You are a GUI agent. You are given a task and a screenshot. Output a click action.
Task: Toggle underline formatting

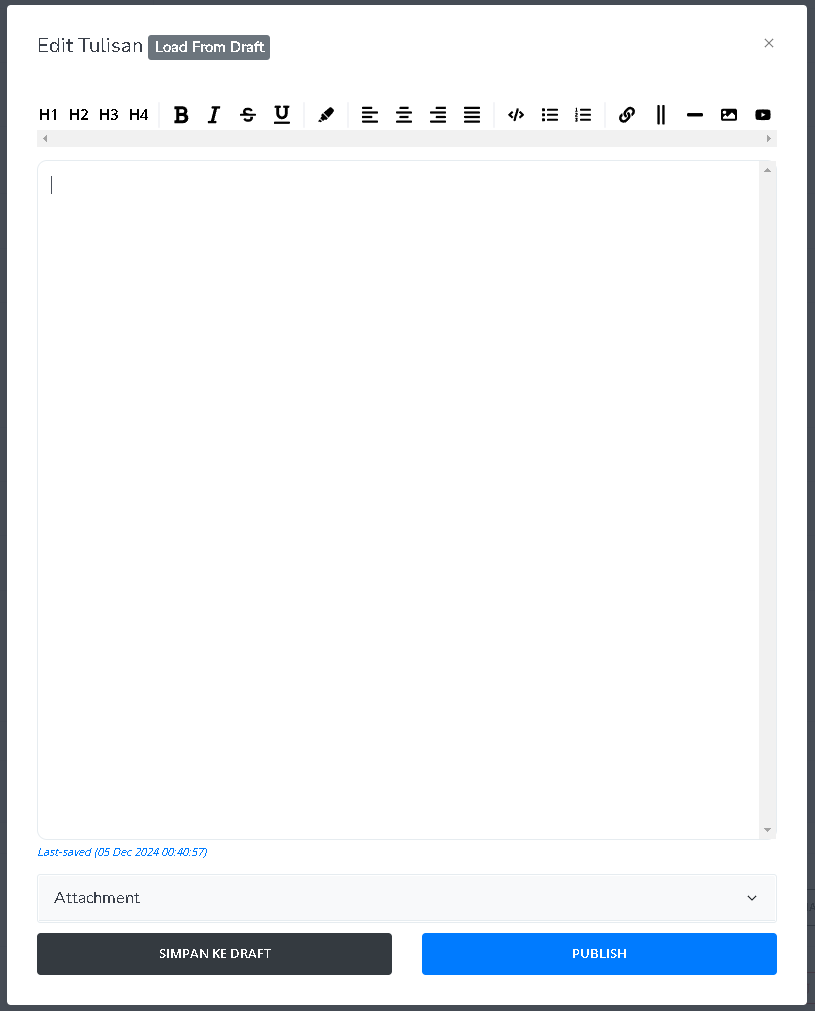[282, 115]
